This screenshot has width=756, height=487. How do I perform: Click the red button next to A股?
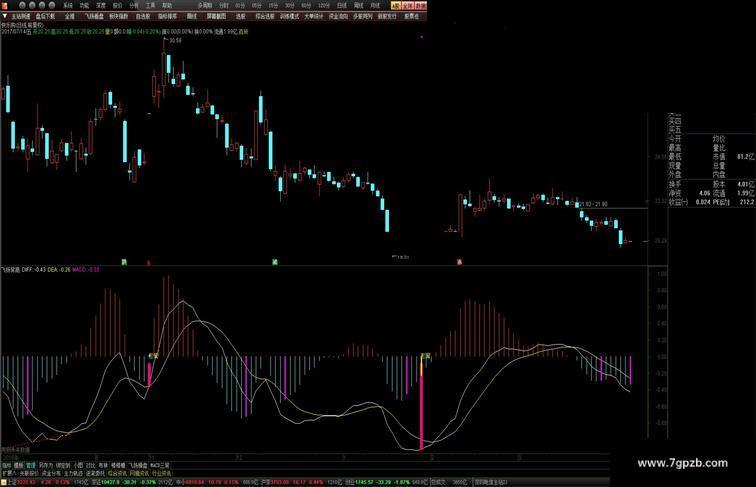408,5
